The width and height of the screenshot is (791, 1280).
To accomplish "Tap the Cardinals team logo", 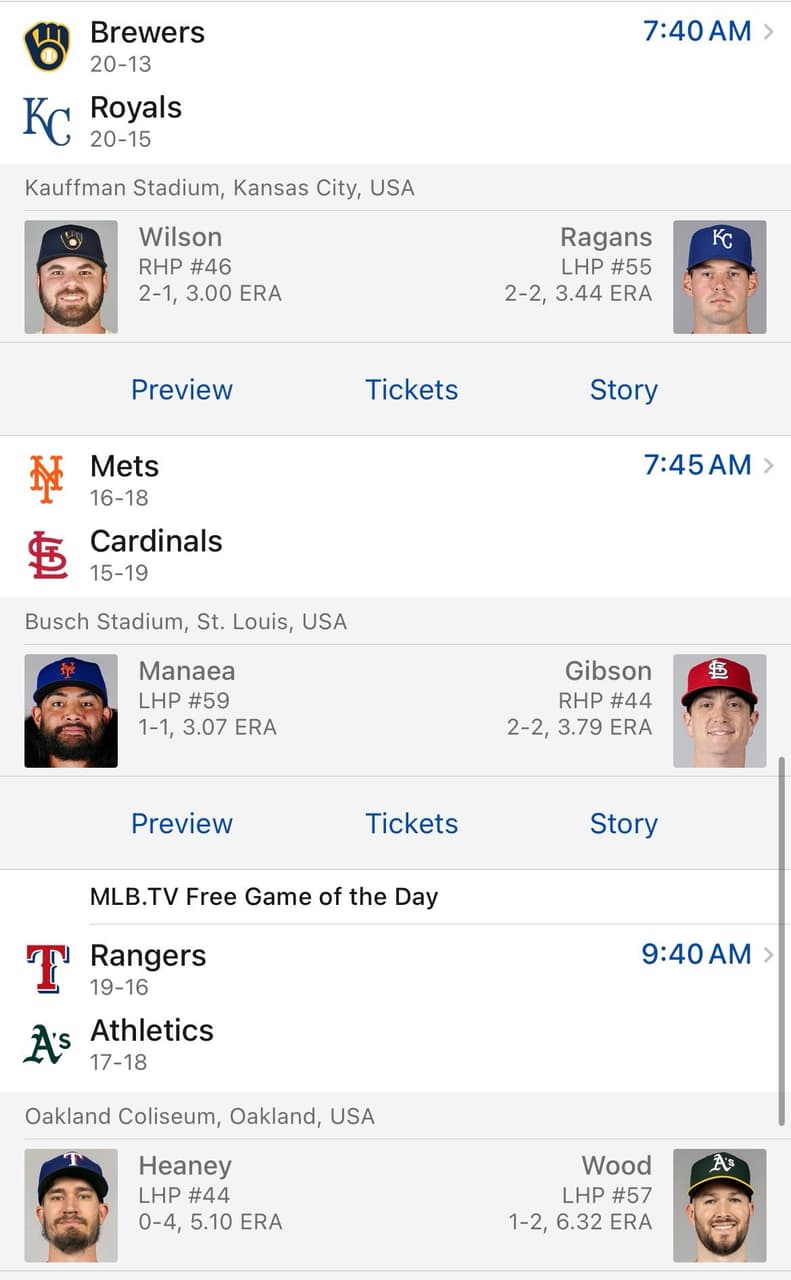I will point(47,555).
